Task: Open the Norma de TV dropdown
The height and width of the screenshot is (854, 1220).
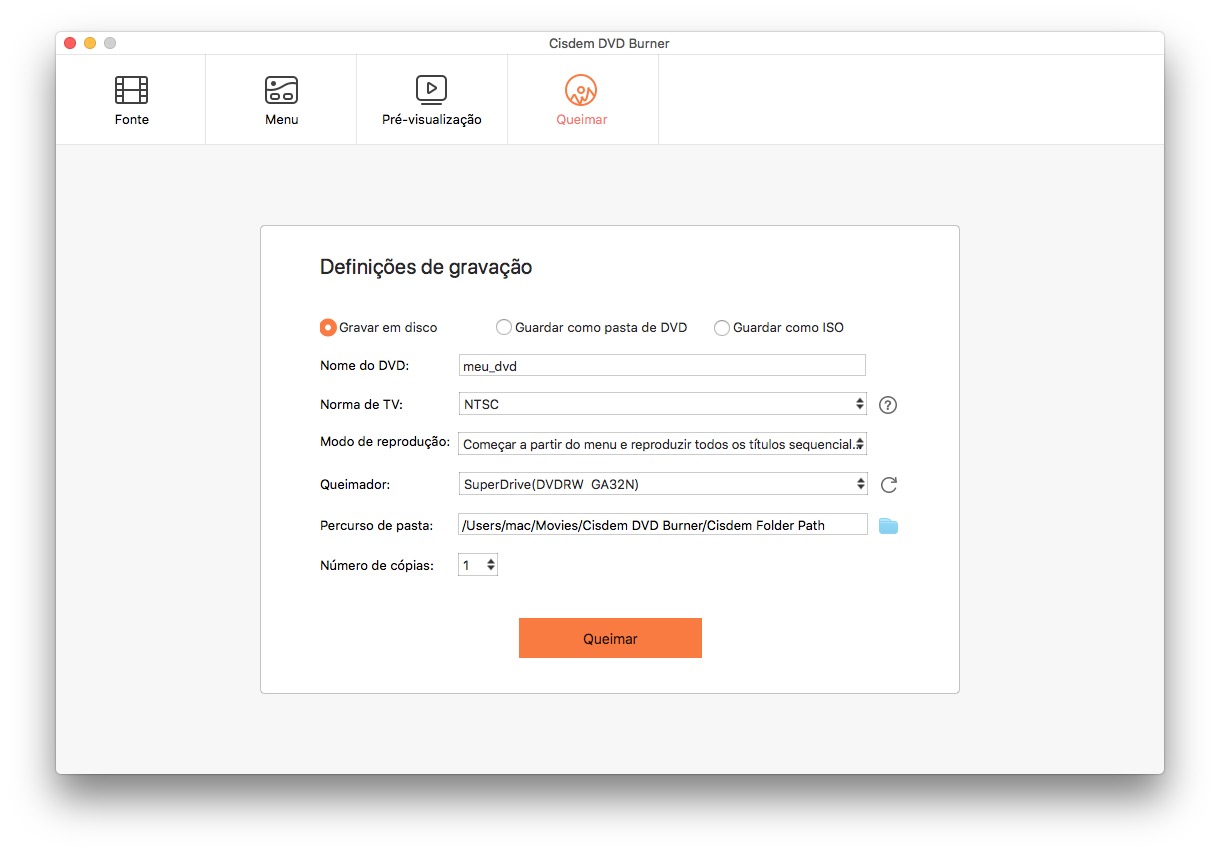Action: coord(662,404)
